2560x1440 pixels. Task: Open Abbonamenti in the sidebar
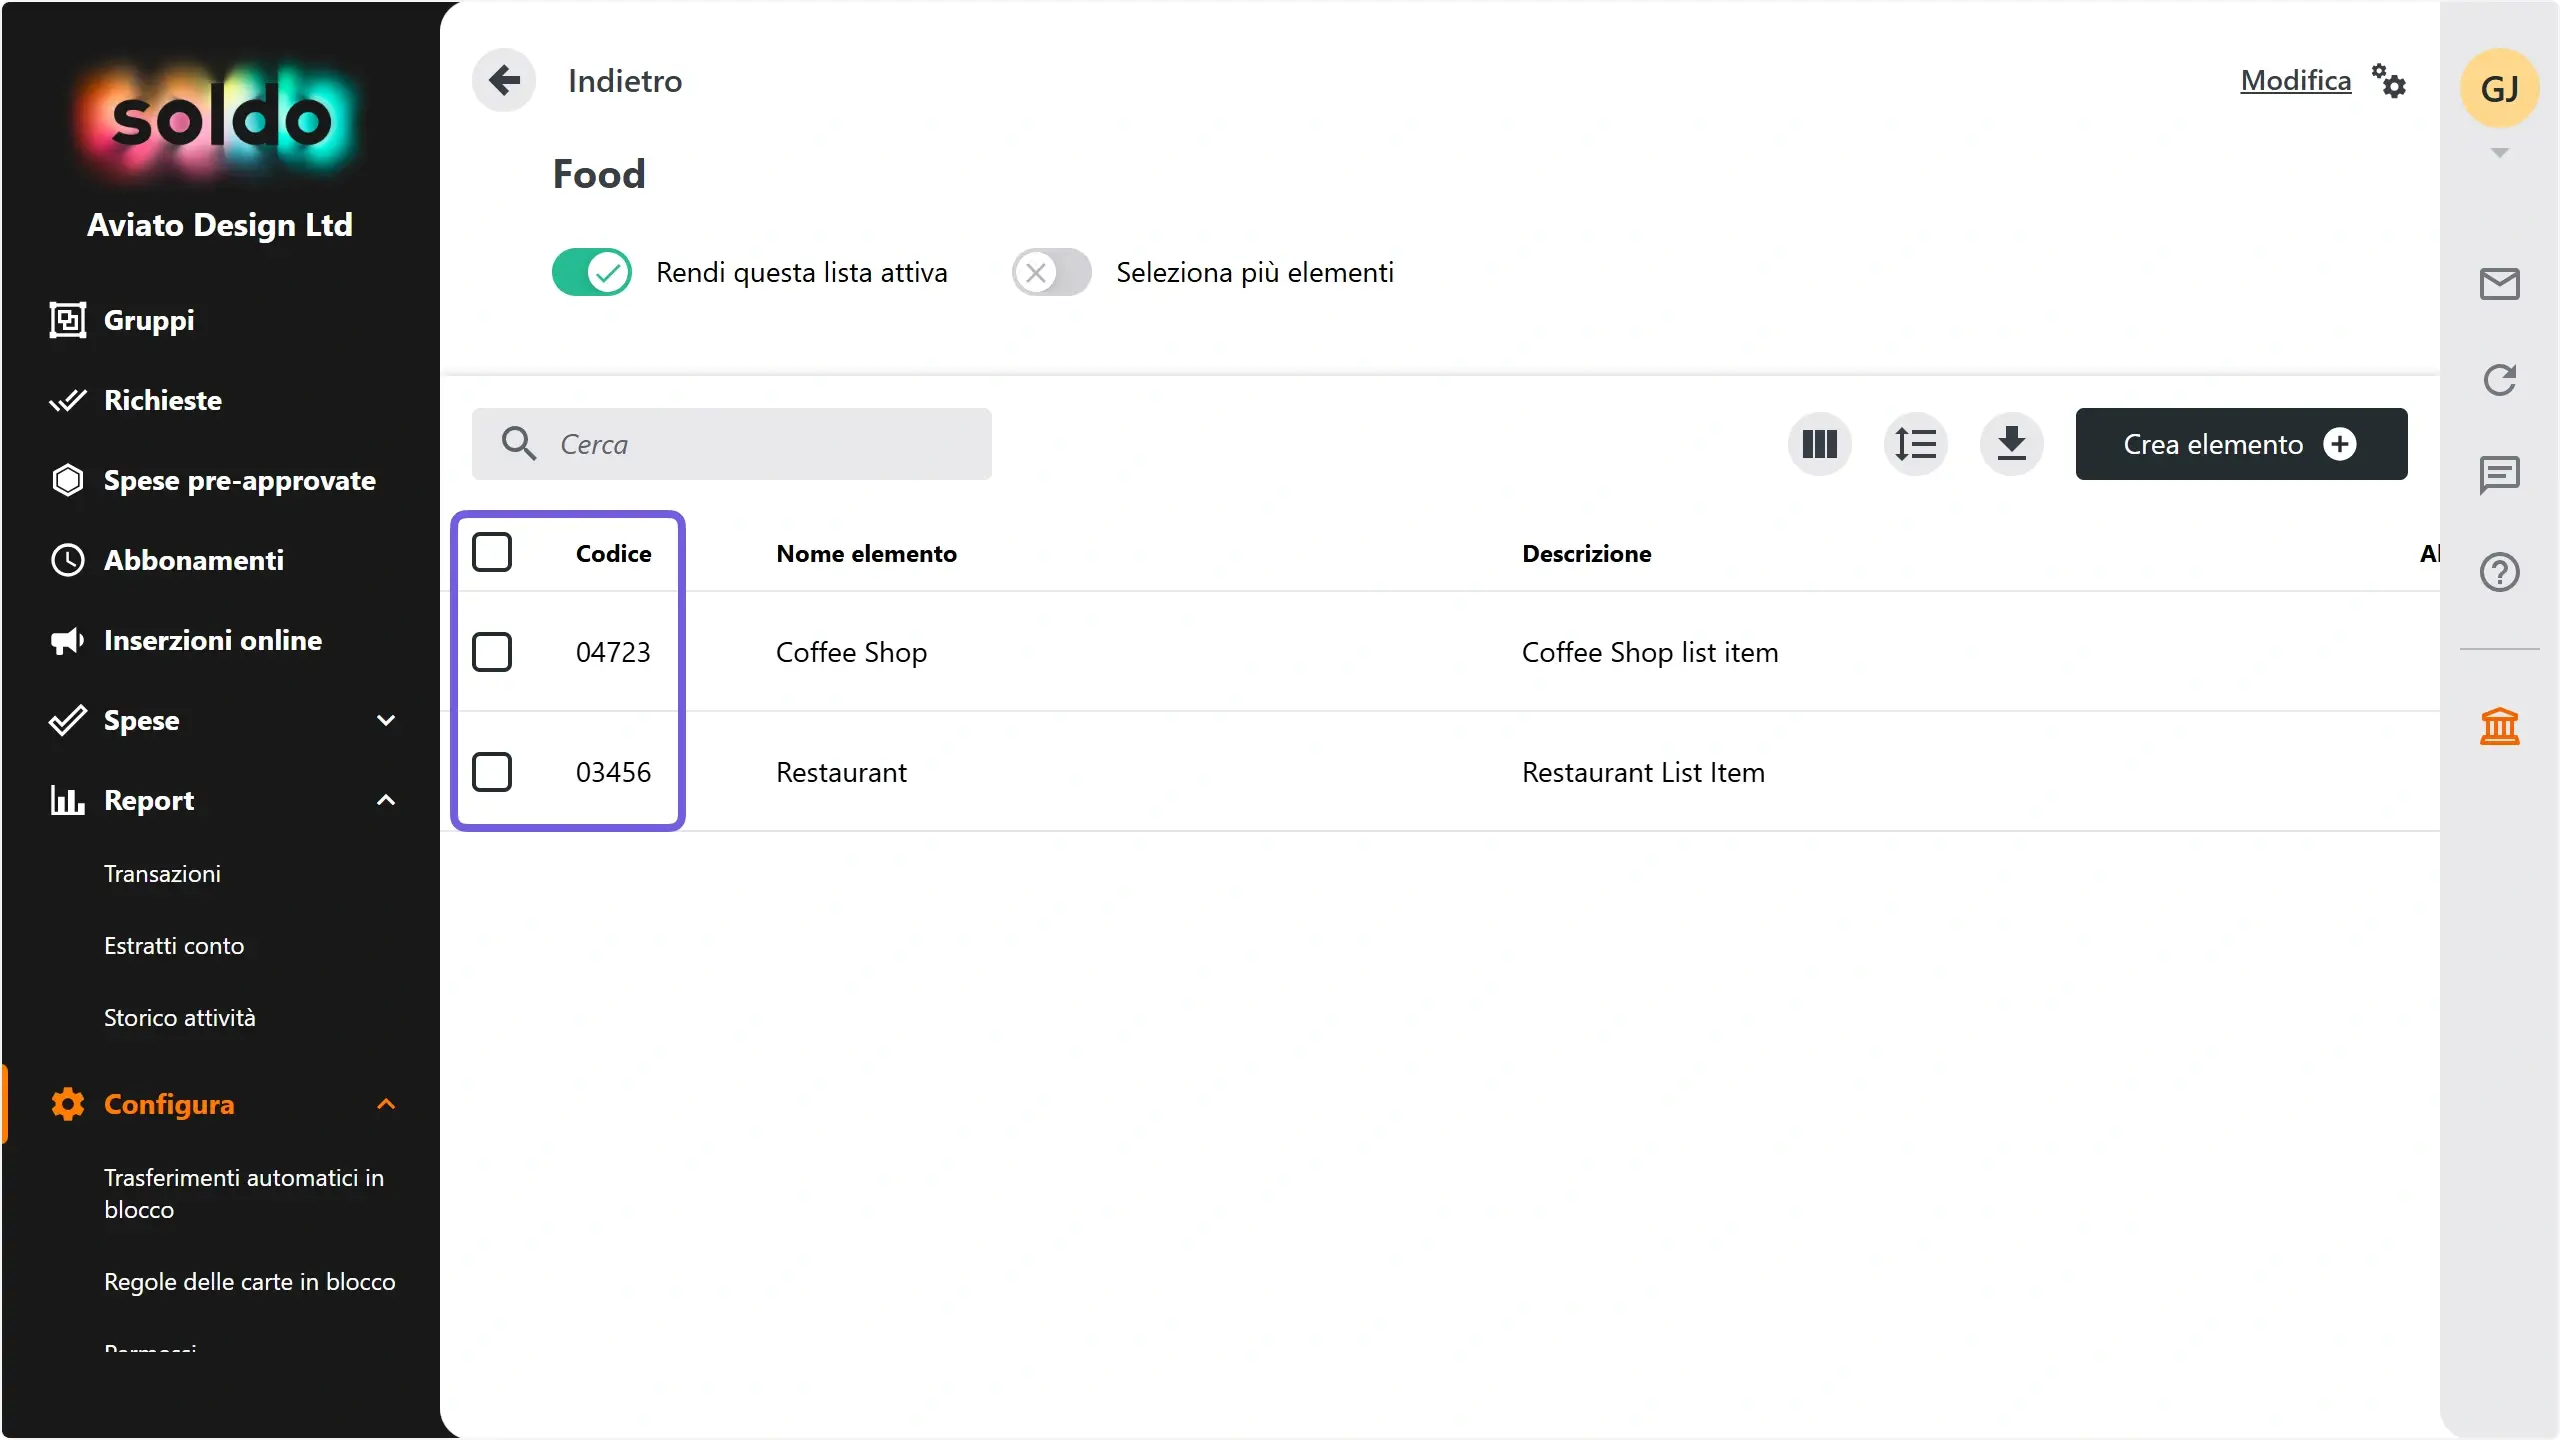[194, 560]
